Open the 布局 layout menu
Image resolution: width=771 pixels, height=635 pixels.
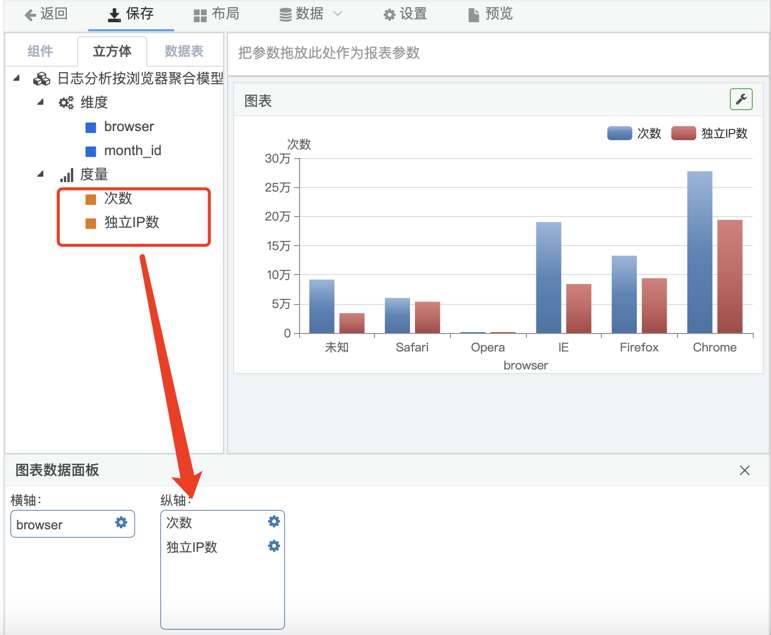[216, 14]
